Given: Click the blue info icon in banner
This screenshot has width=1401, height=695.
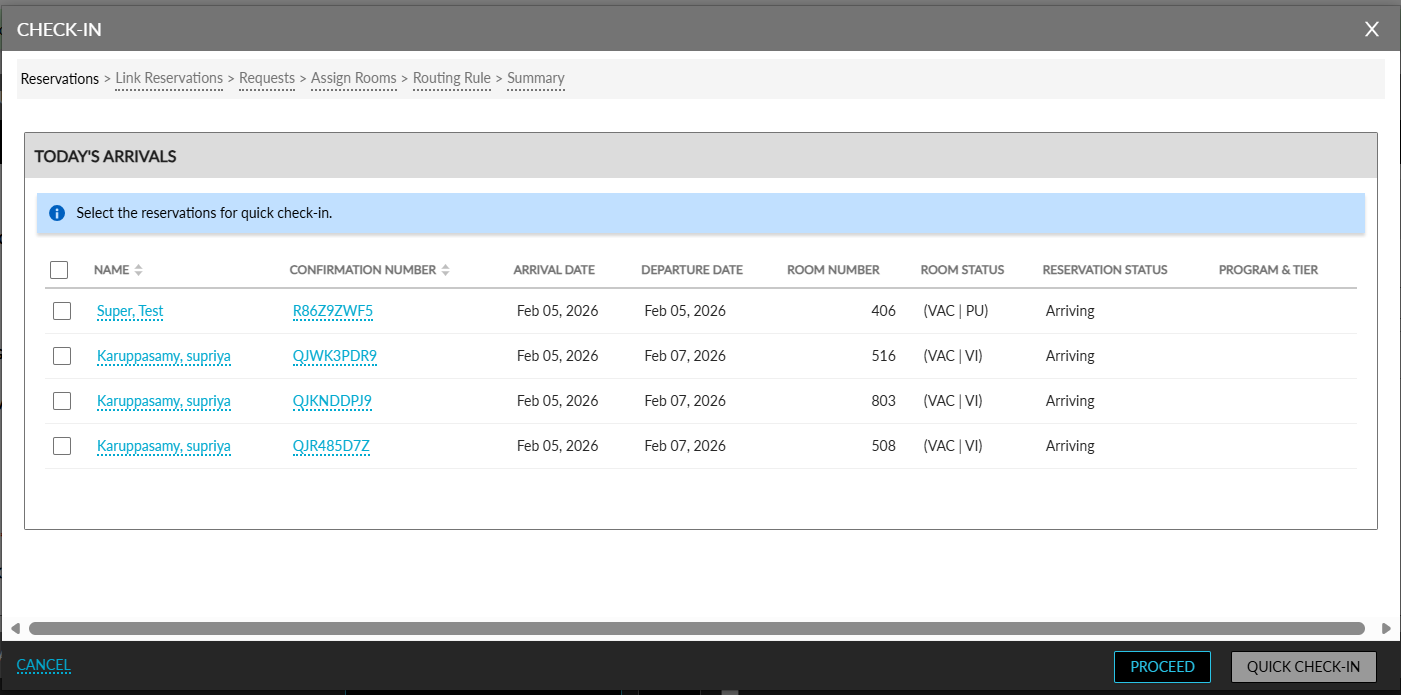Looking at the screenshot, I should click(x=57, y=213).
